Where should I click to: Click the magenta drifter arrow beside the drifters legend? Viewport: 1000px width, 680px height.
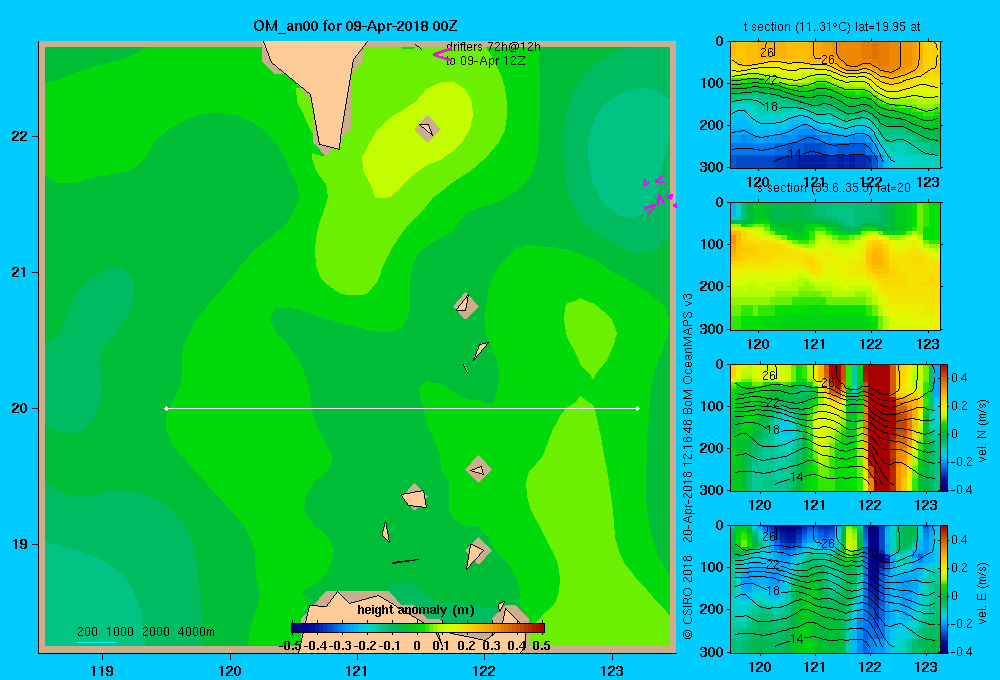(x=442, y=54)
